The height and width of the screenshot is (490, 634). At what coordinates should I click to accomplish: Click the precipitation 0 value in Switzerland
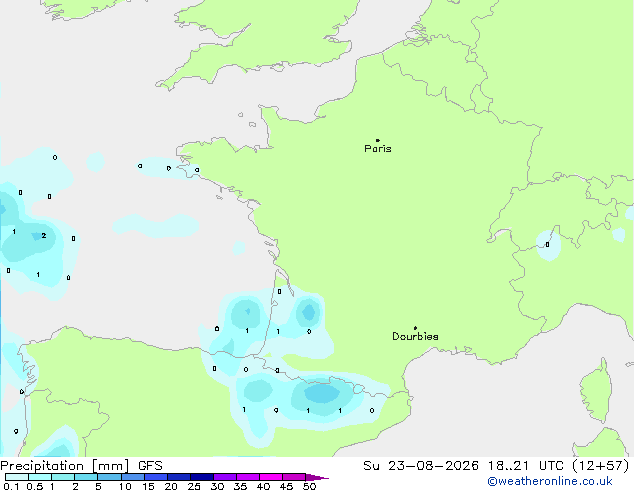pyautogui.click(x=547, y=245)
